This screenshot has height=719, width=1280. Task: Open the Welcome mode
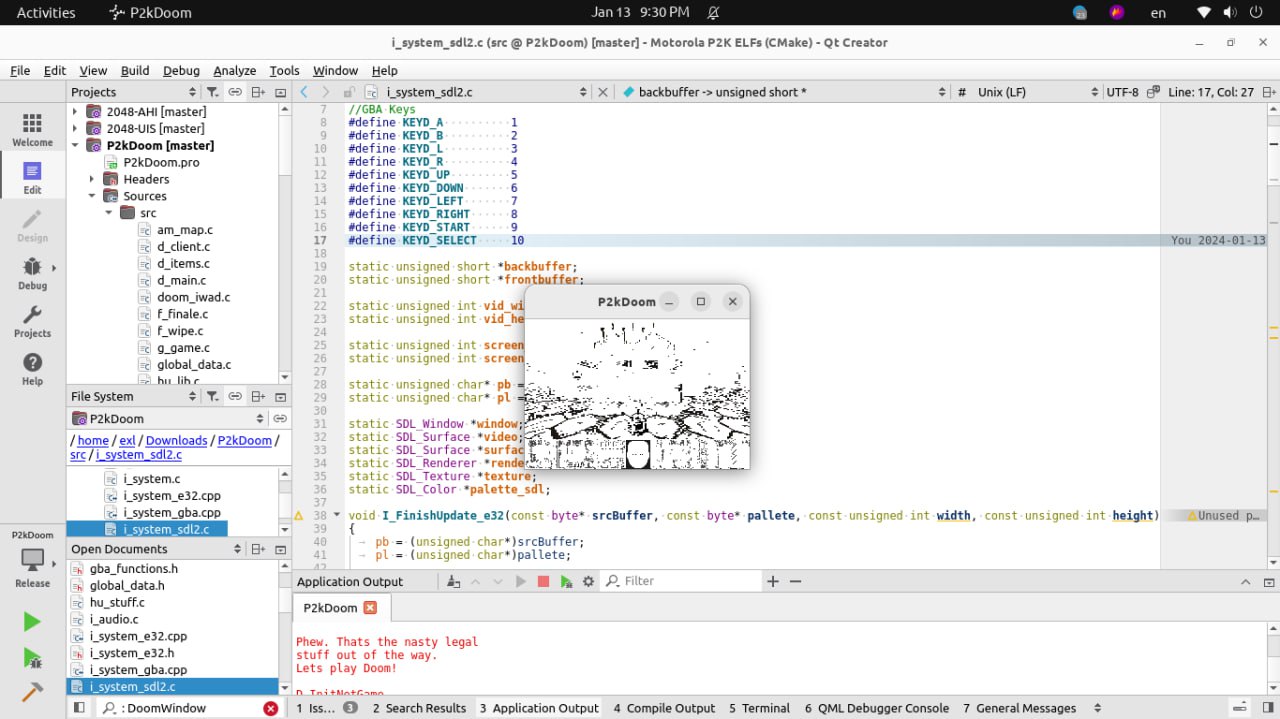(32, 129)
